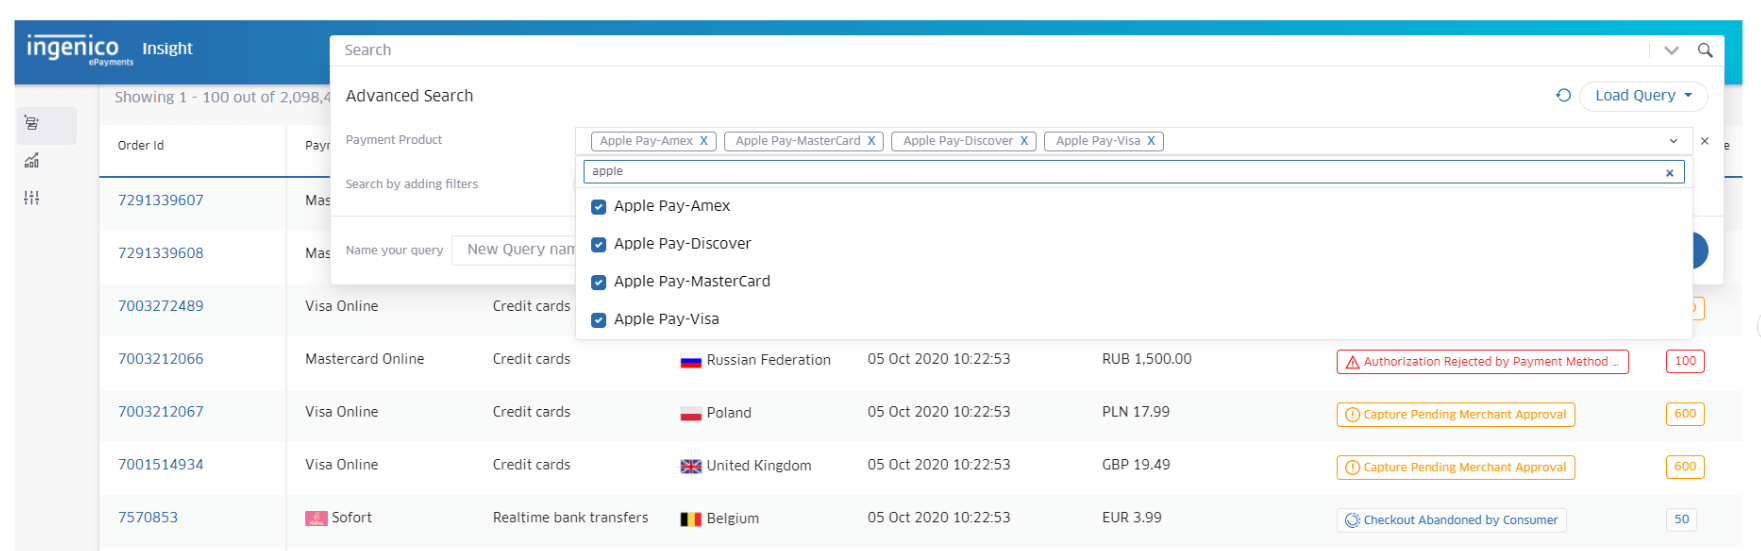Viewport: 1761px width, 551px height.
Task: Remove the Apple Pay-MasterCard tag
Action: coord(871,141)
